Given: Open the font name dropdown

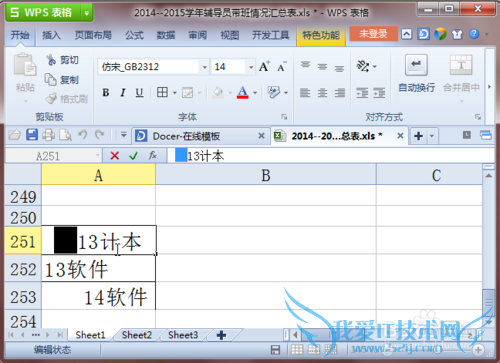Looking at the screenshot, I should [x=205, y=67].
